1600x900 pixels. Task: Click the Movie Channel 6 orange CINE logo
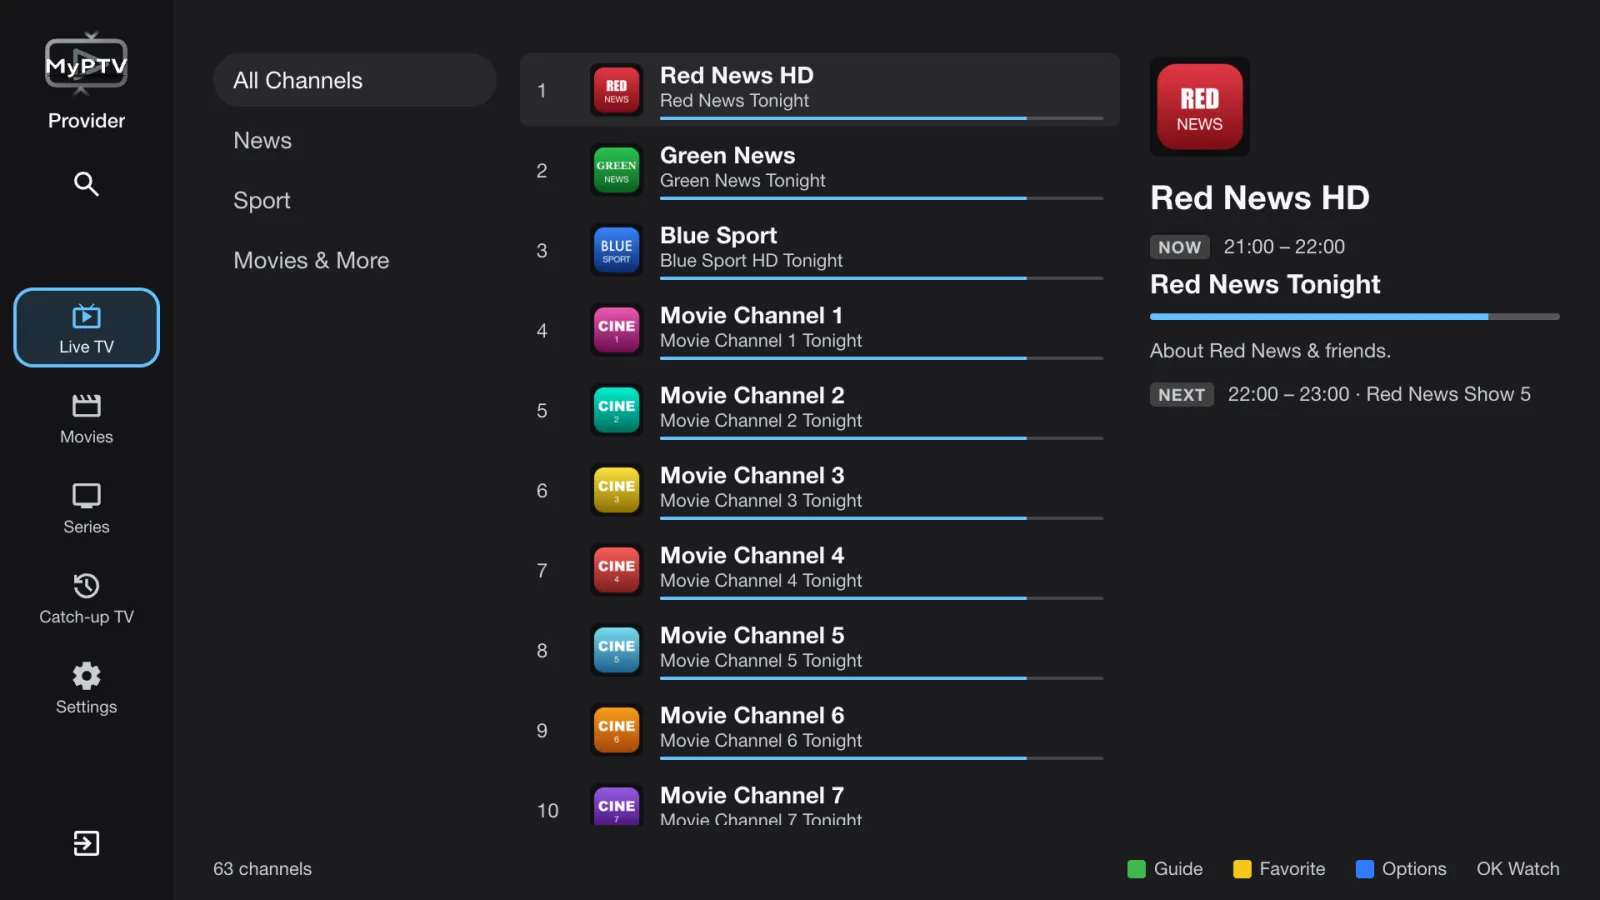(616, 730)
